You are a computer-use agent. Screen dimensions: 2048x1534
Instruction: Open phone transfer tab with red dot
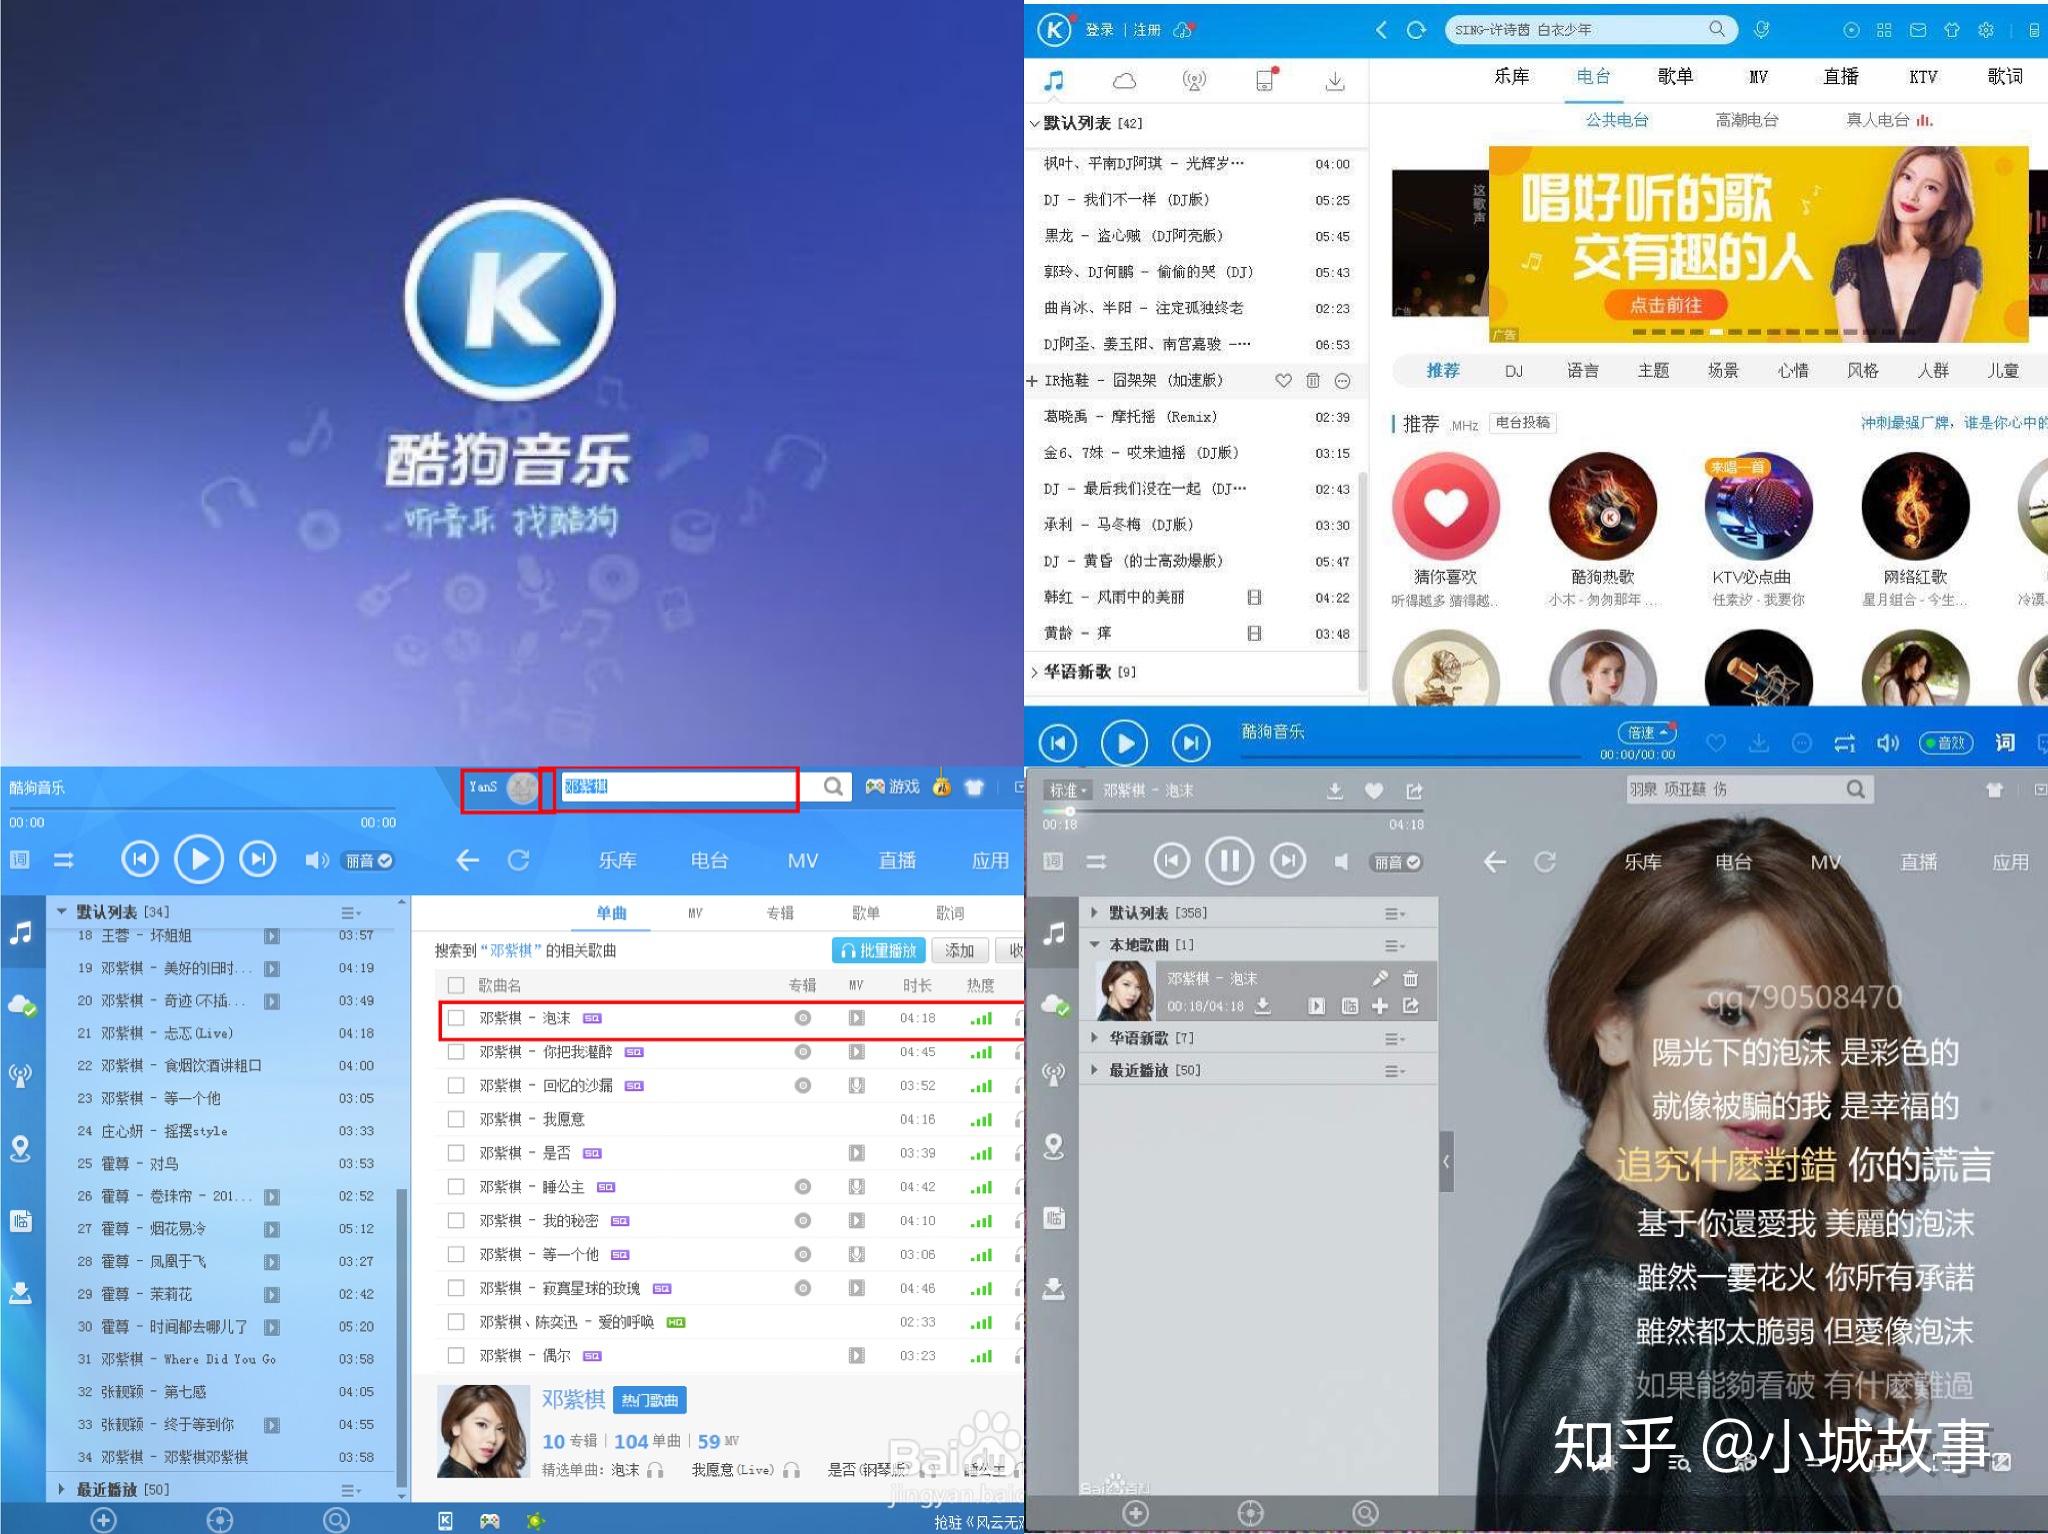click(x=1266, y=80)
